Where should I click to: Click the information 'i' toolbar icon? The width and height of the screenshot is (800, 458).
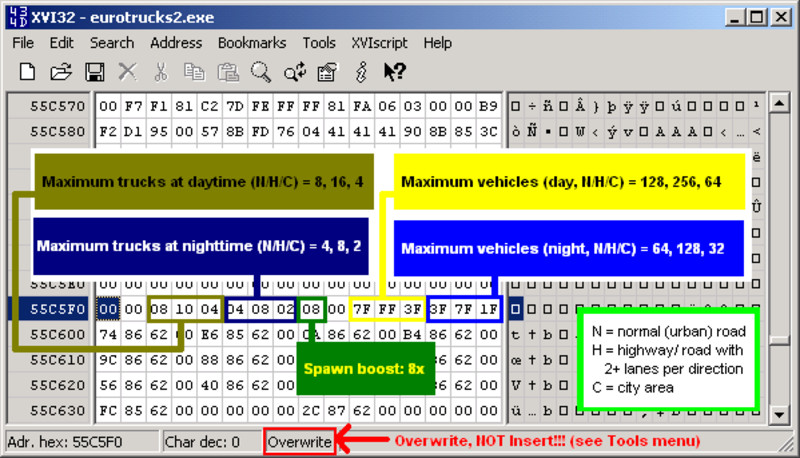coord(361,72)
